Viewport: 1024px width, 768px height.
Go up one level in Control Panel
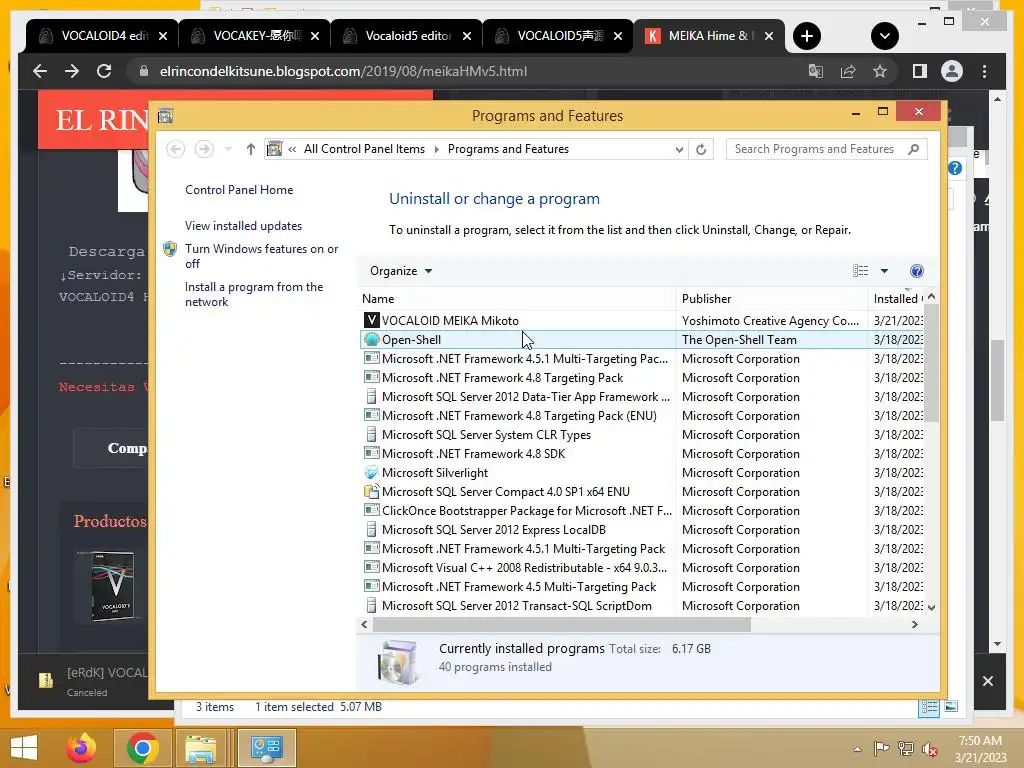[x=250, y=149]
